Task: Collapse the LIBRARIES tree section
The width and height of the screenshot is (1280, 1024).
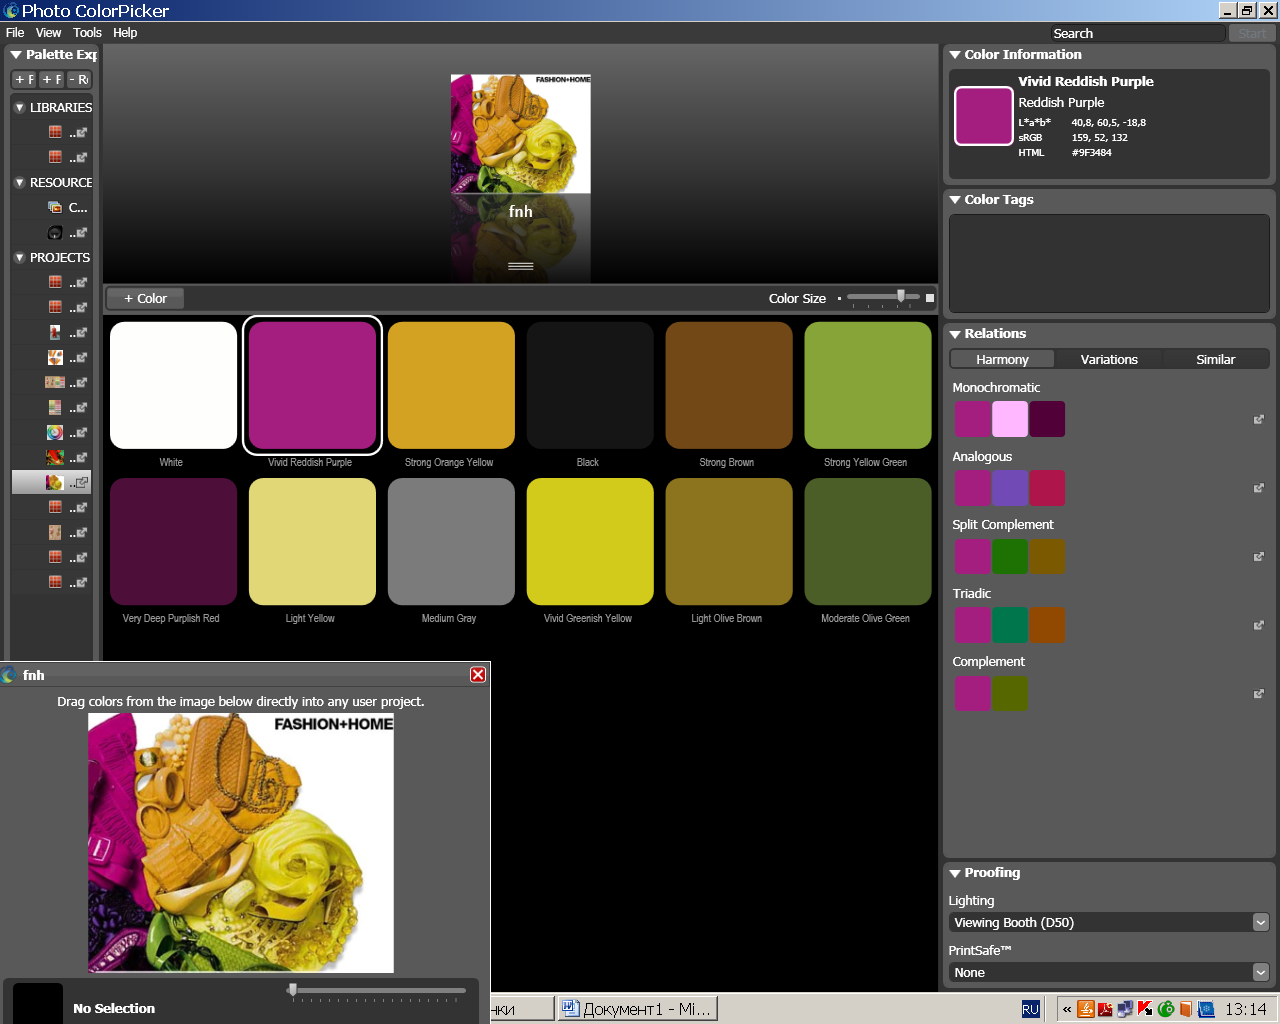Action: [19, 107]
